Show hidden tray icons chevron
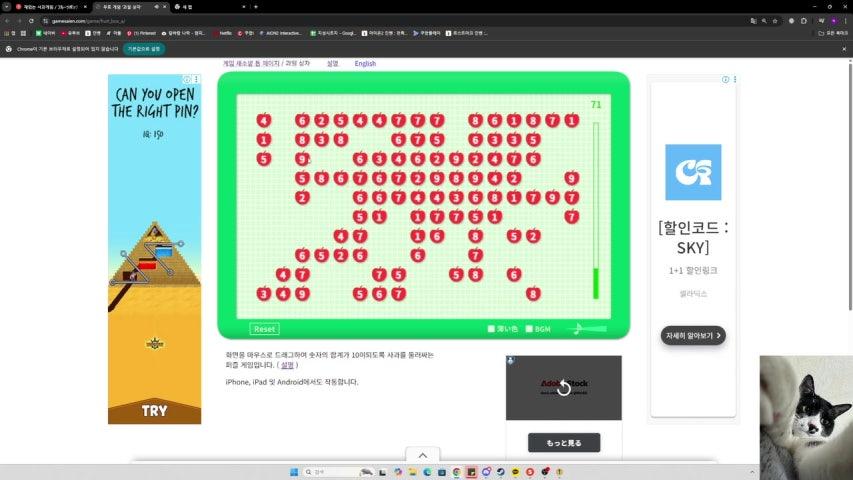Screen dimensions: 853x480 click(x=752, y=472)
